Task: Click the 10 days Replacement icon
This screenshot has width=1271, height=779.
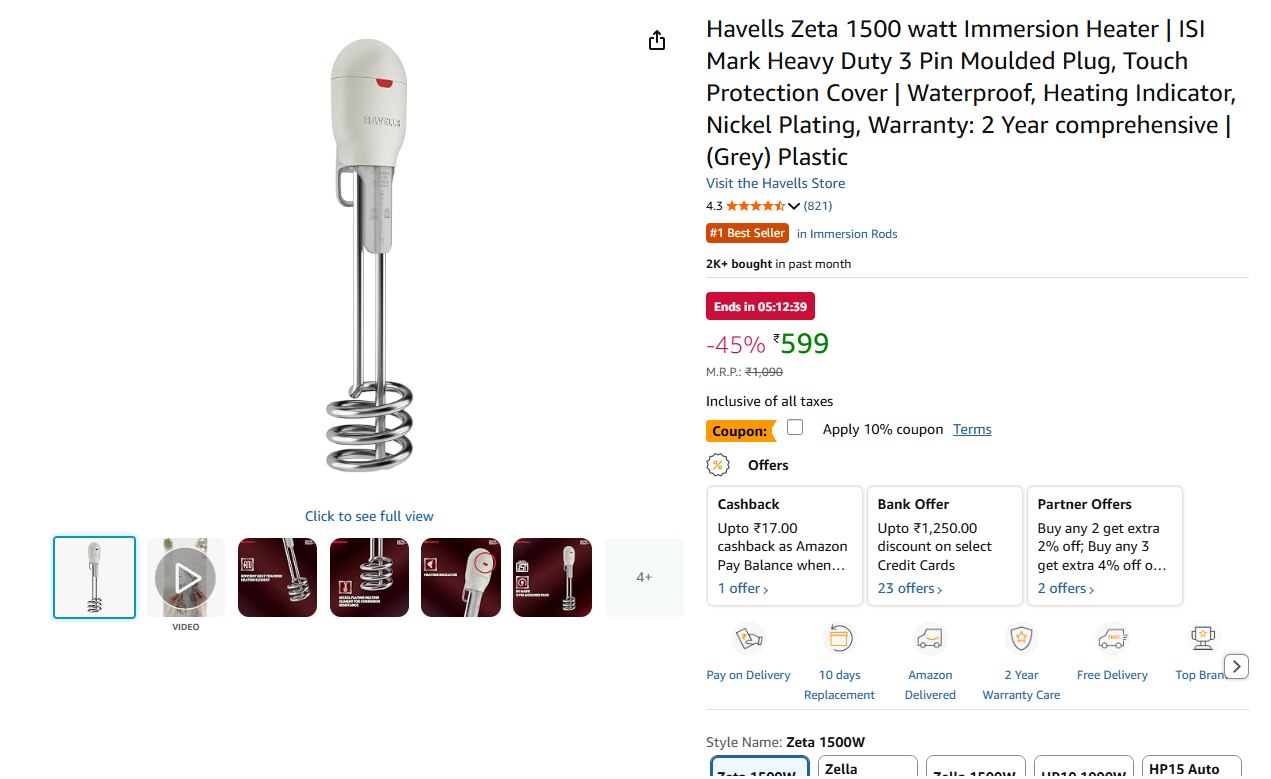Action: click(x=839, y=638)
